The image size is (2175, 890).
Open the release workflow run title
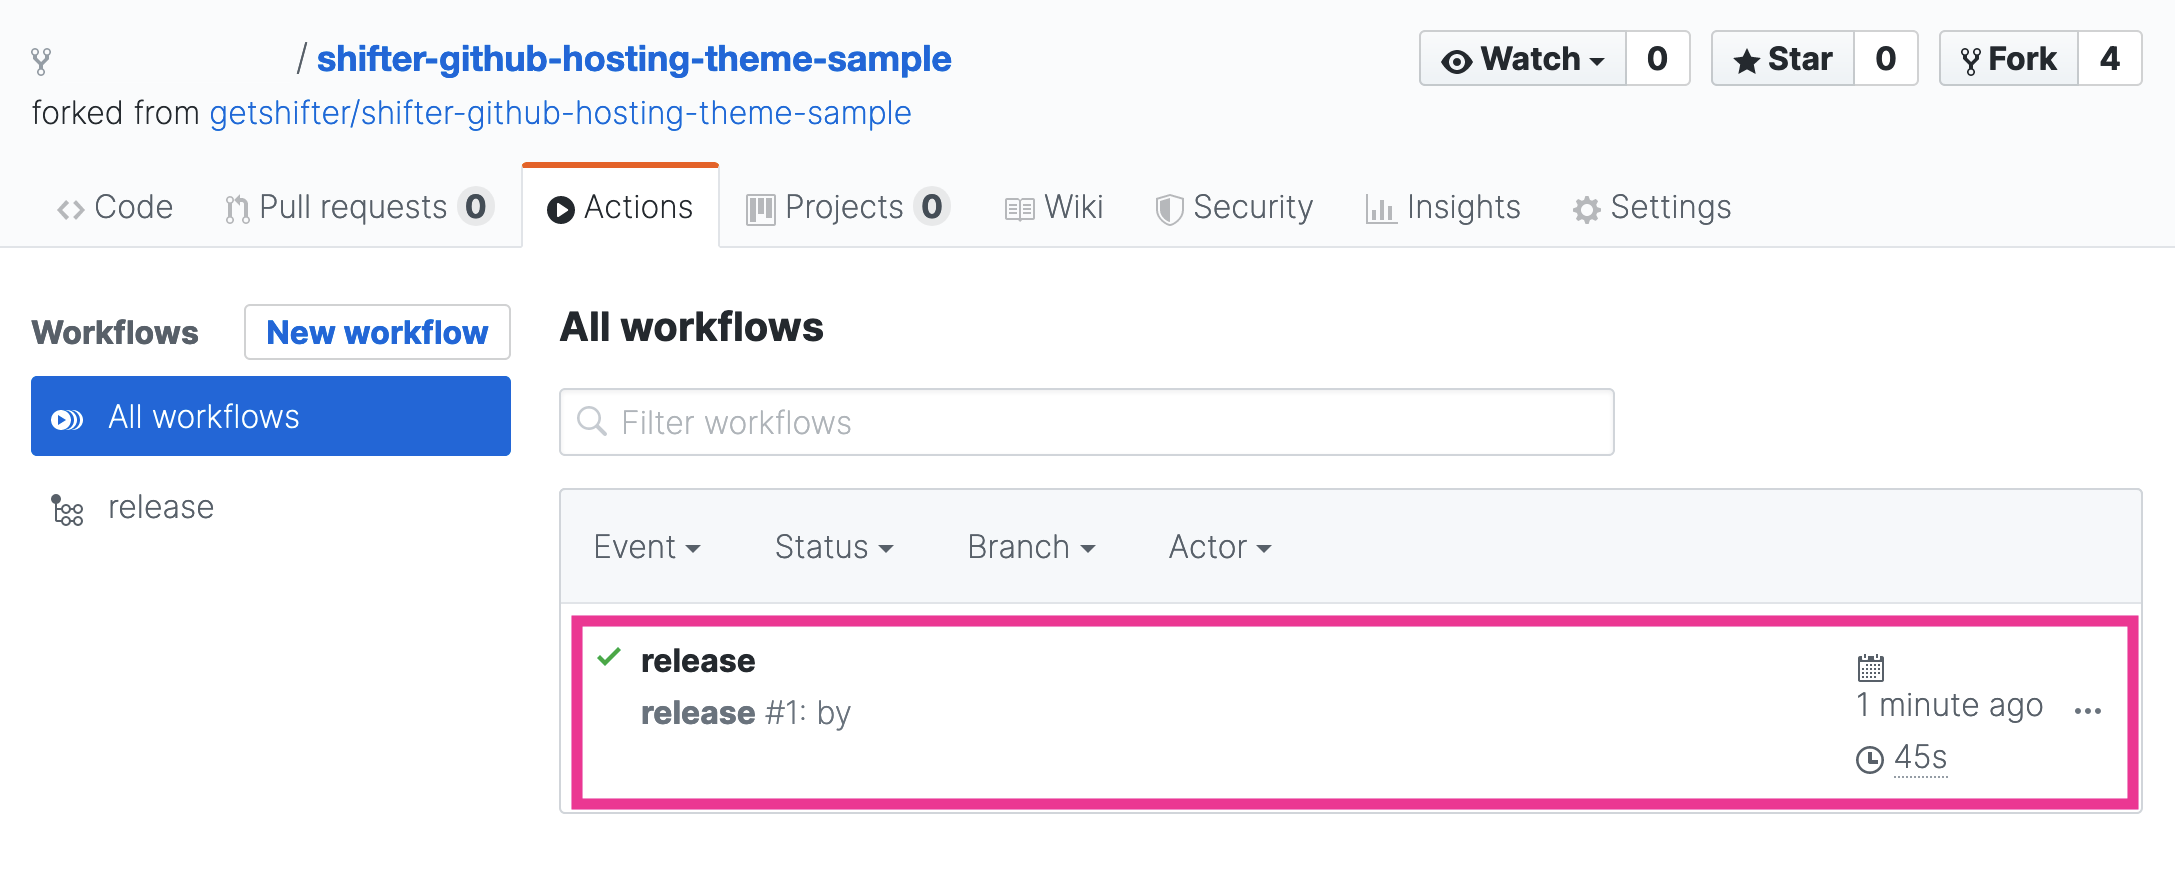coord(698,661)
